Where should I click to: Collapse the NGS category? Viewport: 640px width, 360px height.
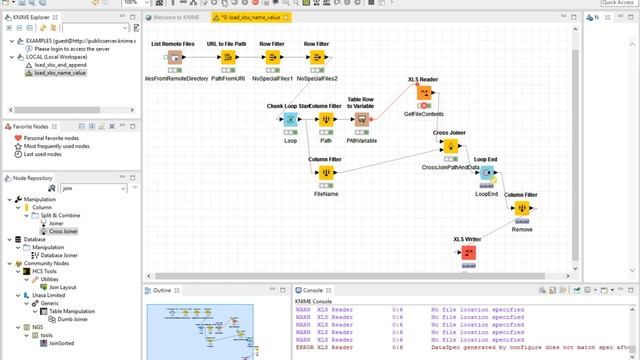click(x=18, y=327)
